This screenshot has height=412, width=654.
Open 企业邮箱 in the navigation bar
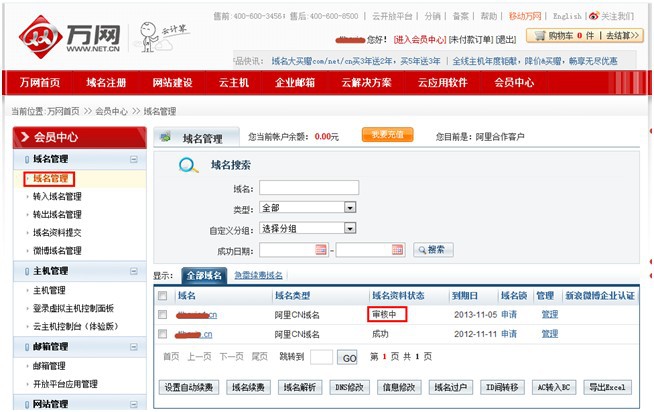click(x=295, y=83)
